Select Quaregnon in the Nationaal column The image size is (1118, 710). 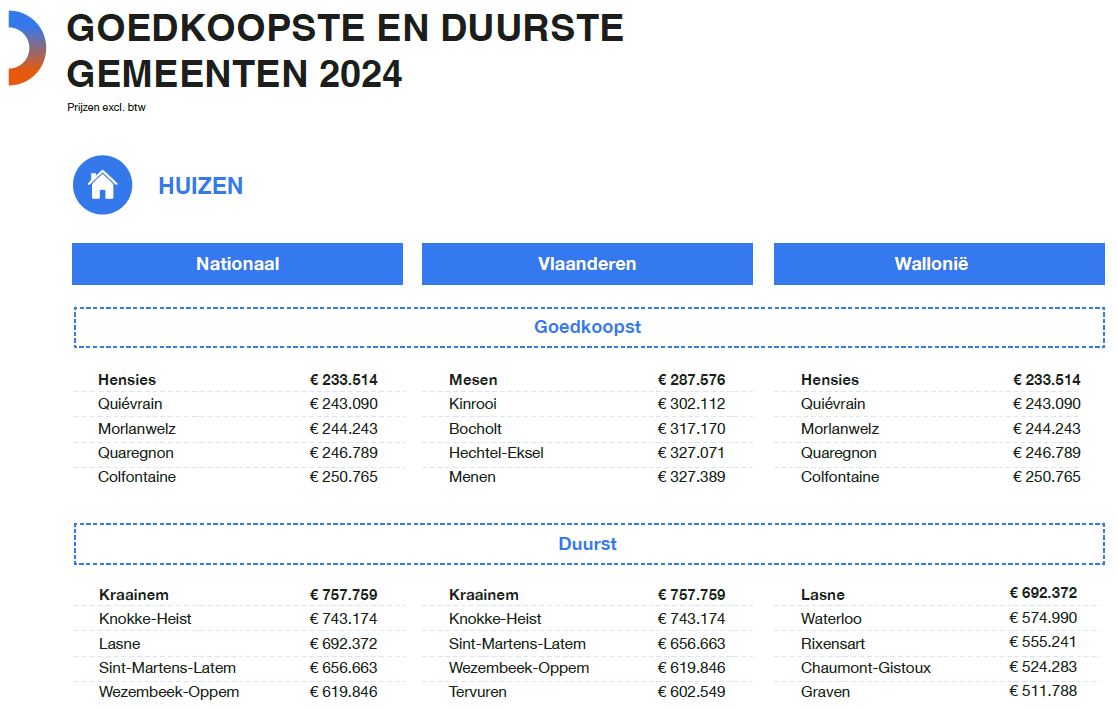pos(135,453)
